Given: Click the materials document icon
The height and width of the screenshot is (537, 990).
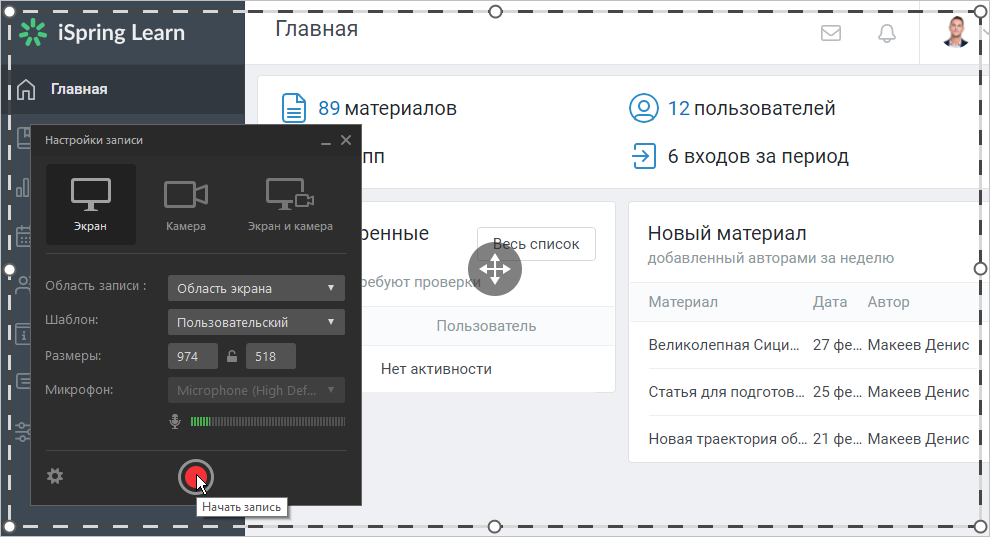Looking at the screenshot, I should [x=294, y=108].
